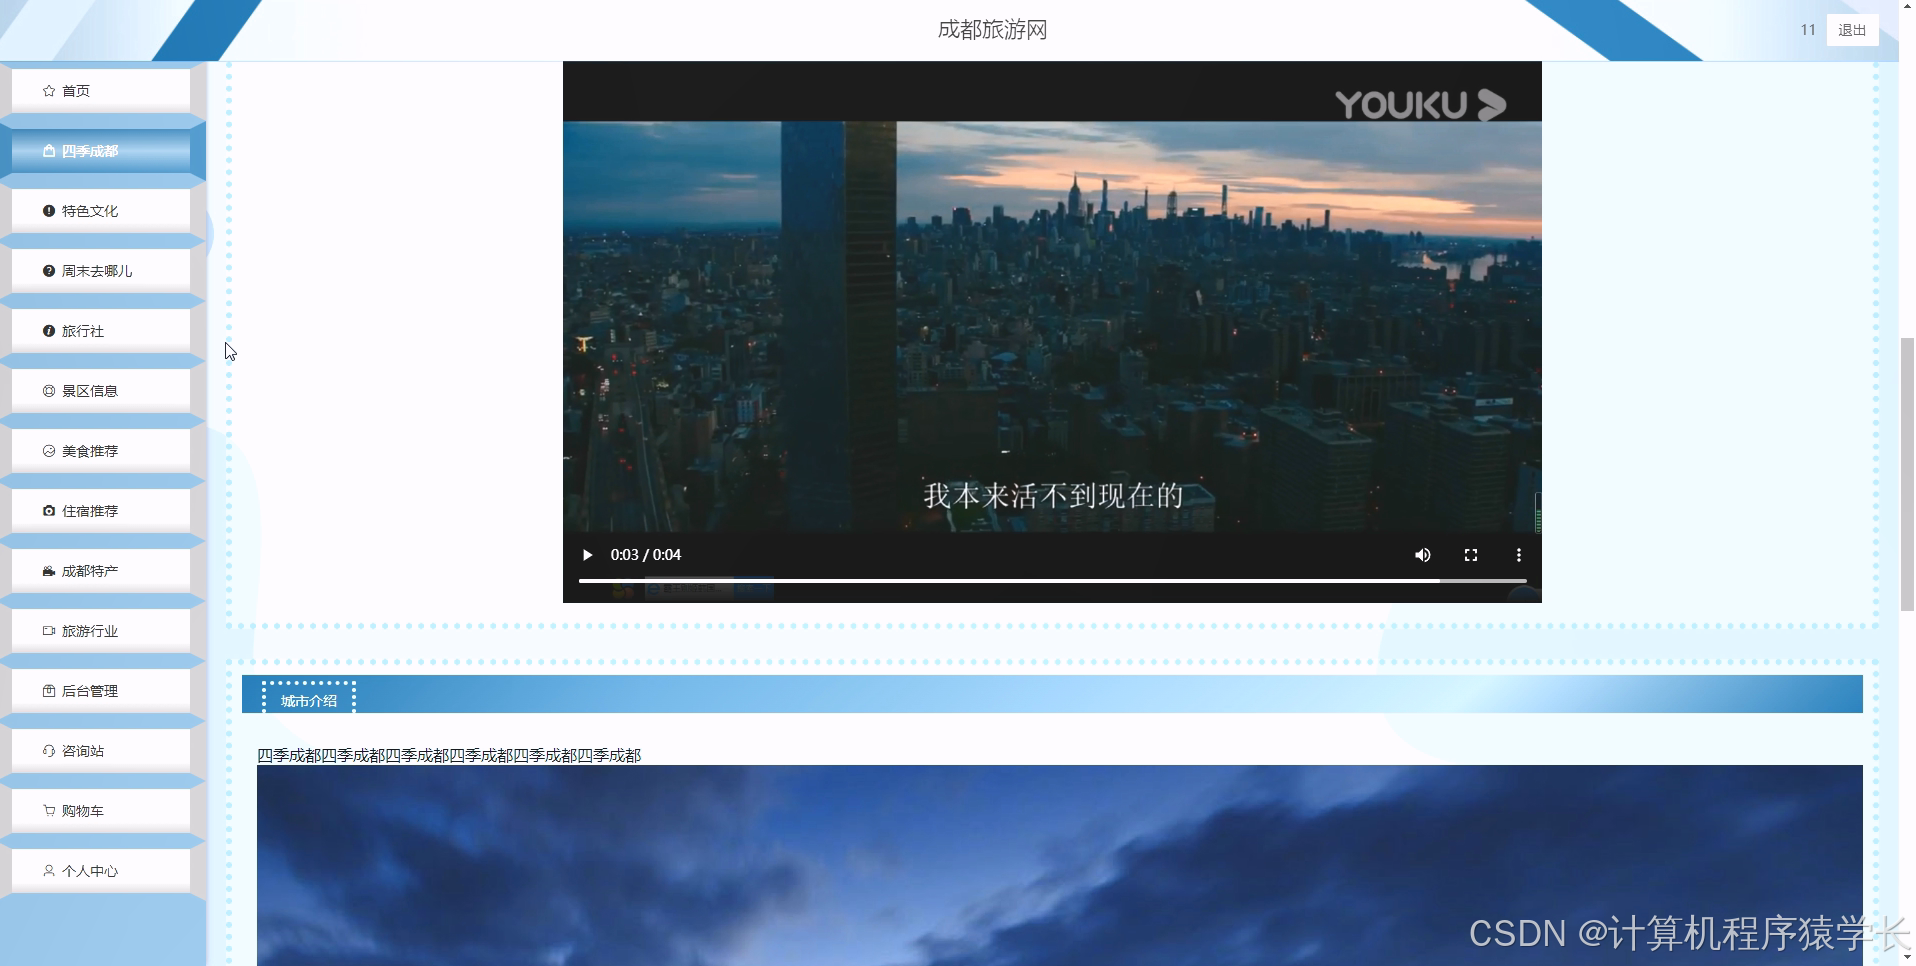Image resolution: width=1916 pixels, height=966 pixels.
Task: Open the video more-options menu
Action: coord(1518,555)
